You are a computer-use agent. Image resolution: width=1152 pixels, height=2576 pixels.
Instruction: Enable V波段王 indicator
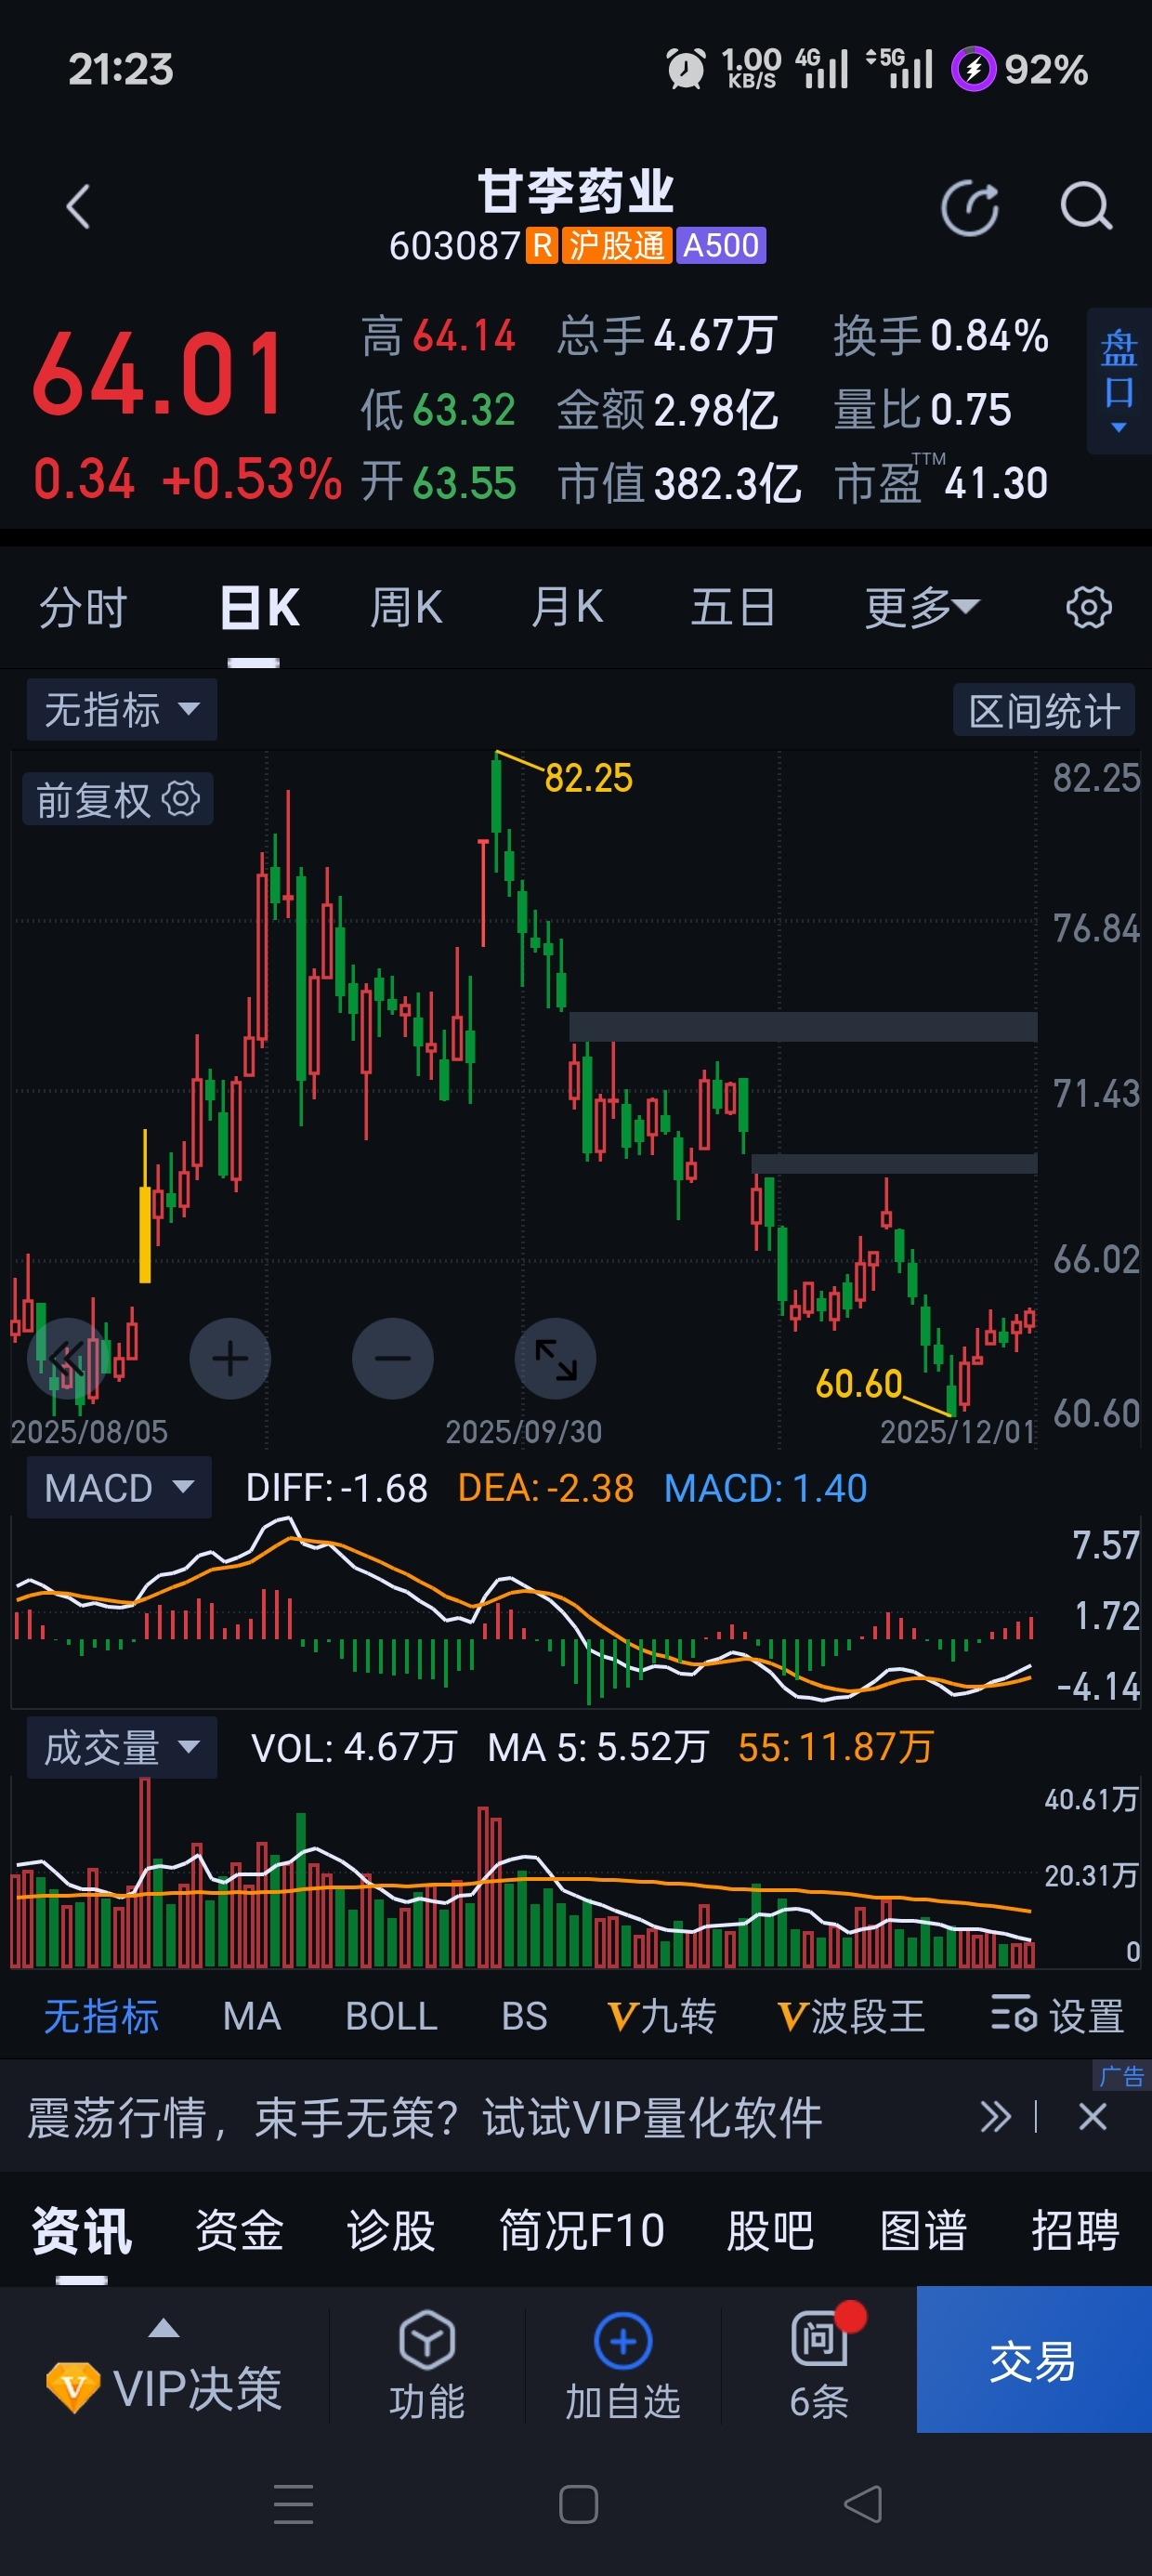click(851, 2016)
